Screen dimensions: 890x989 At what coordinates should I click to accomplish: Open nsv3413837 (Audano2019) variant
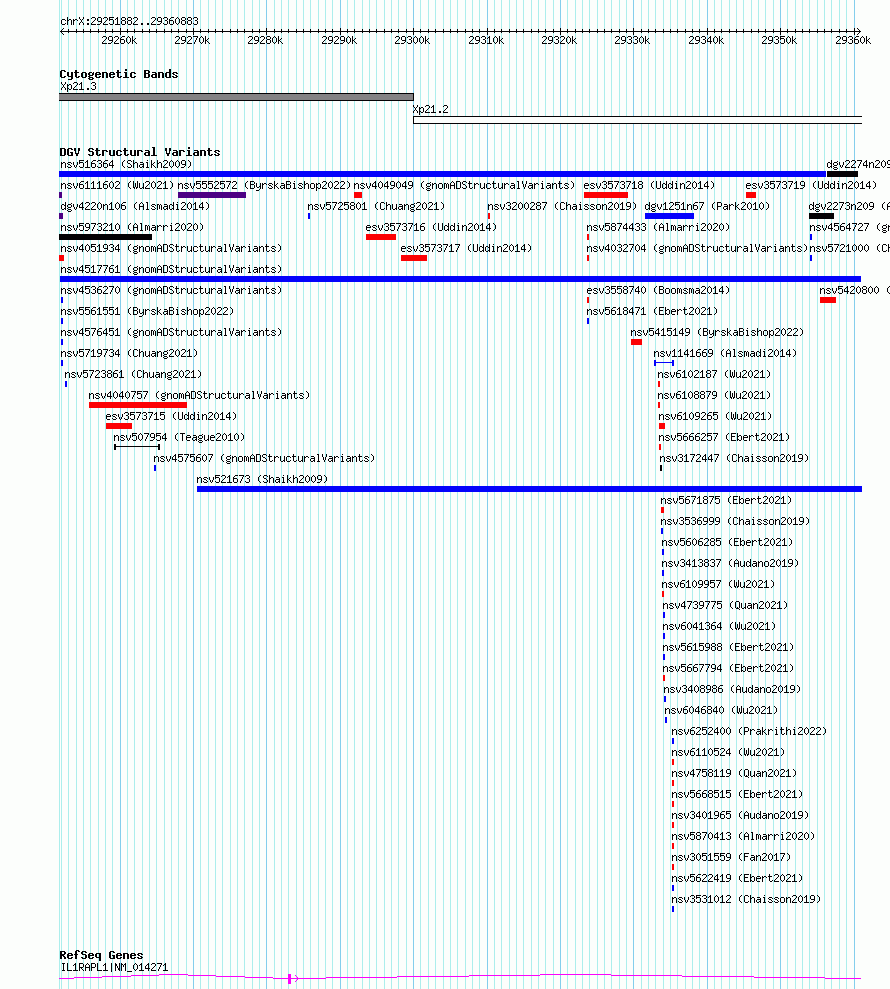point(730,563)
